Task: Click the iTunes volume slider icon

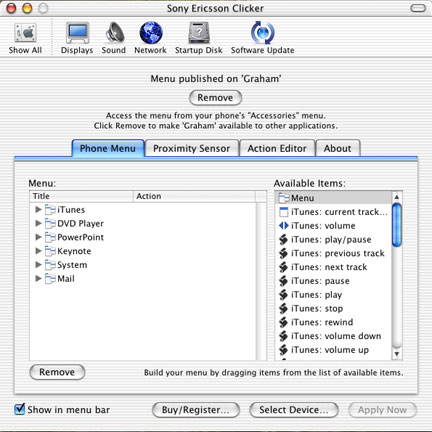Action: [283, 226]
